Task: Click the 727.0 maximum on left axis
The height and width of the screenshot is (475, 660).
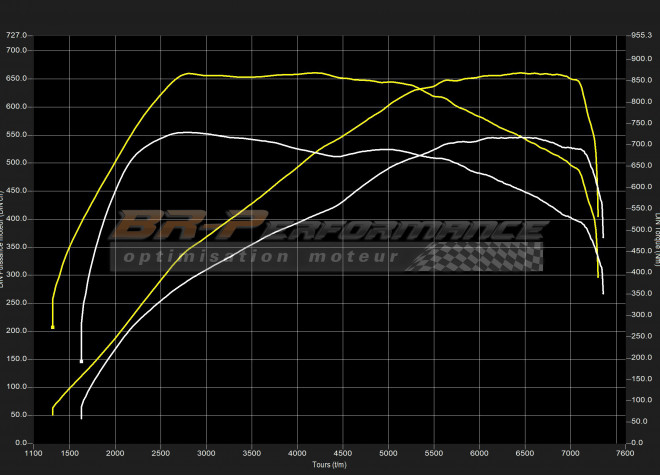Action: 18,35
